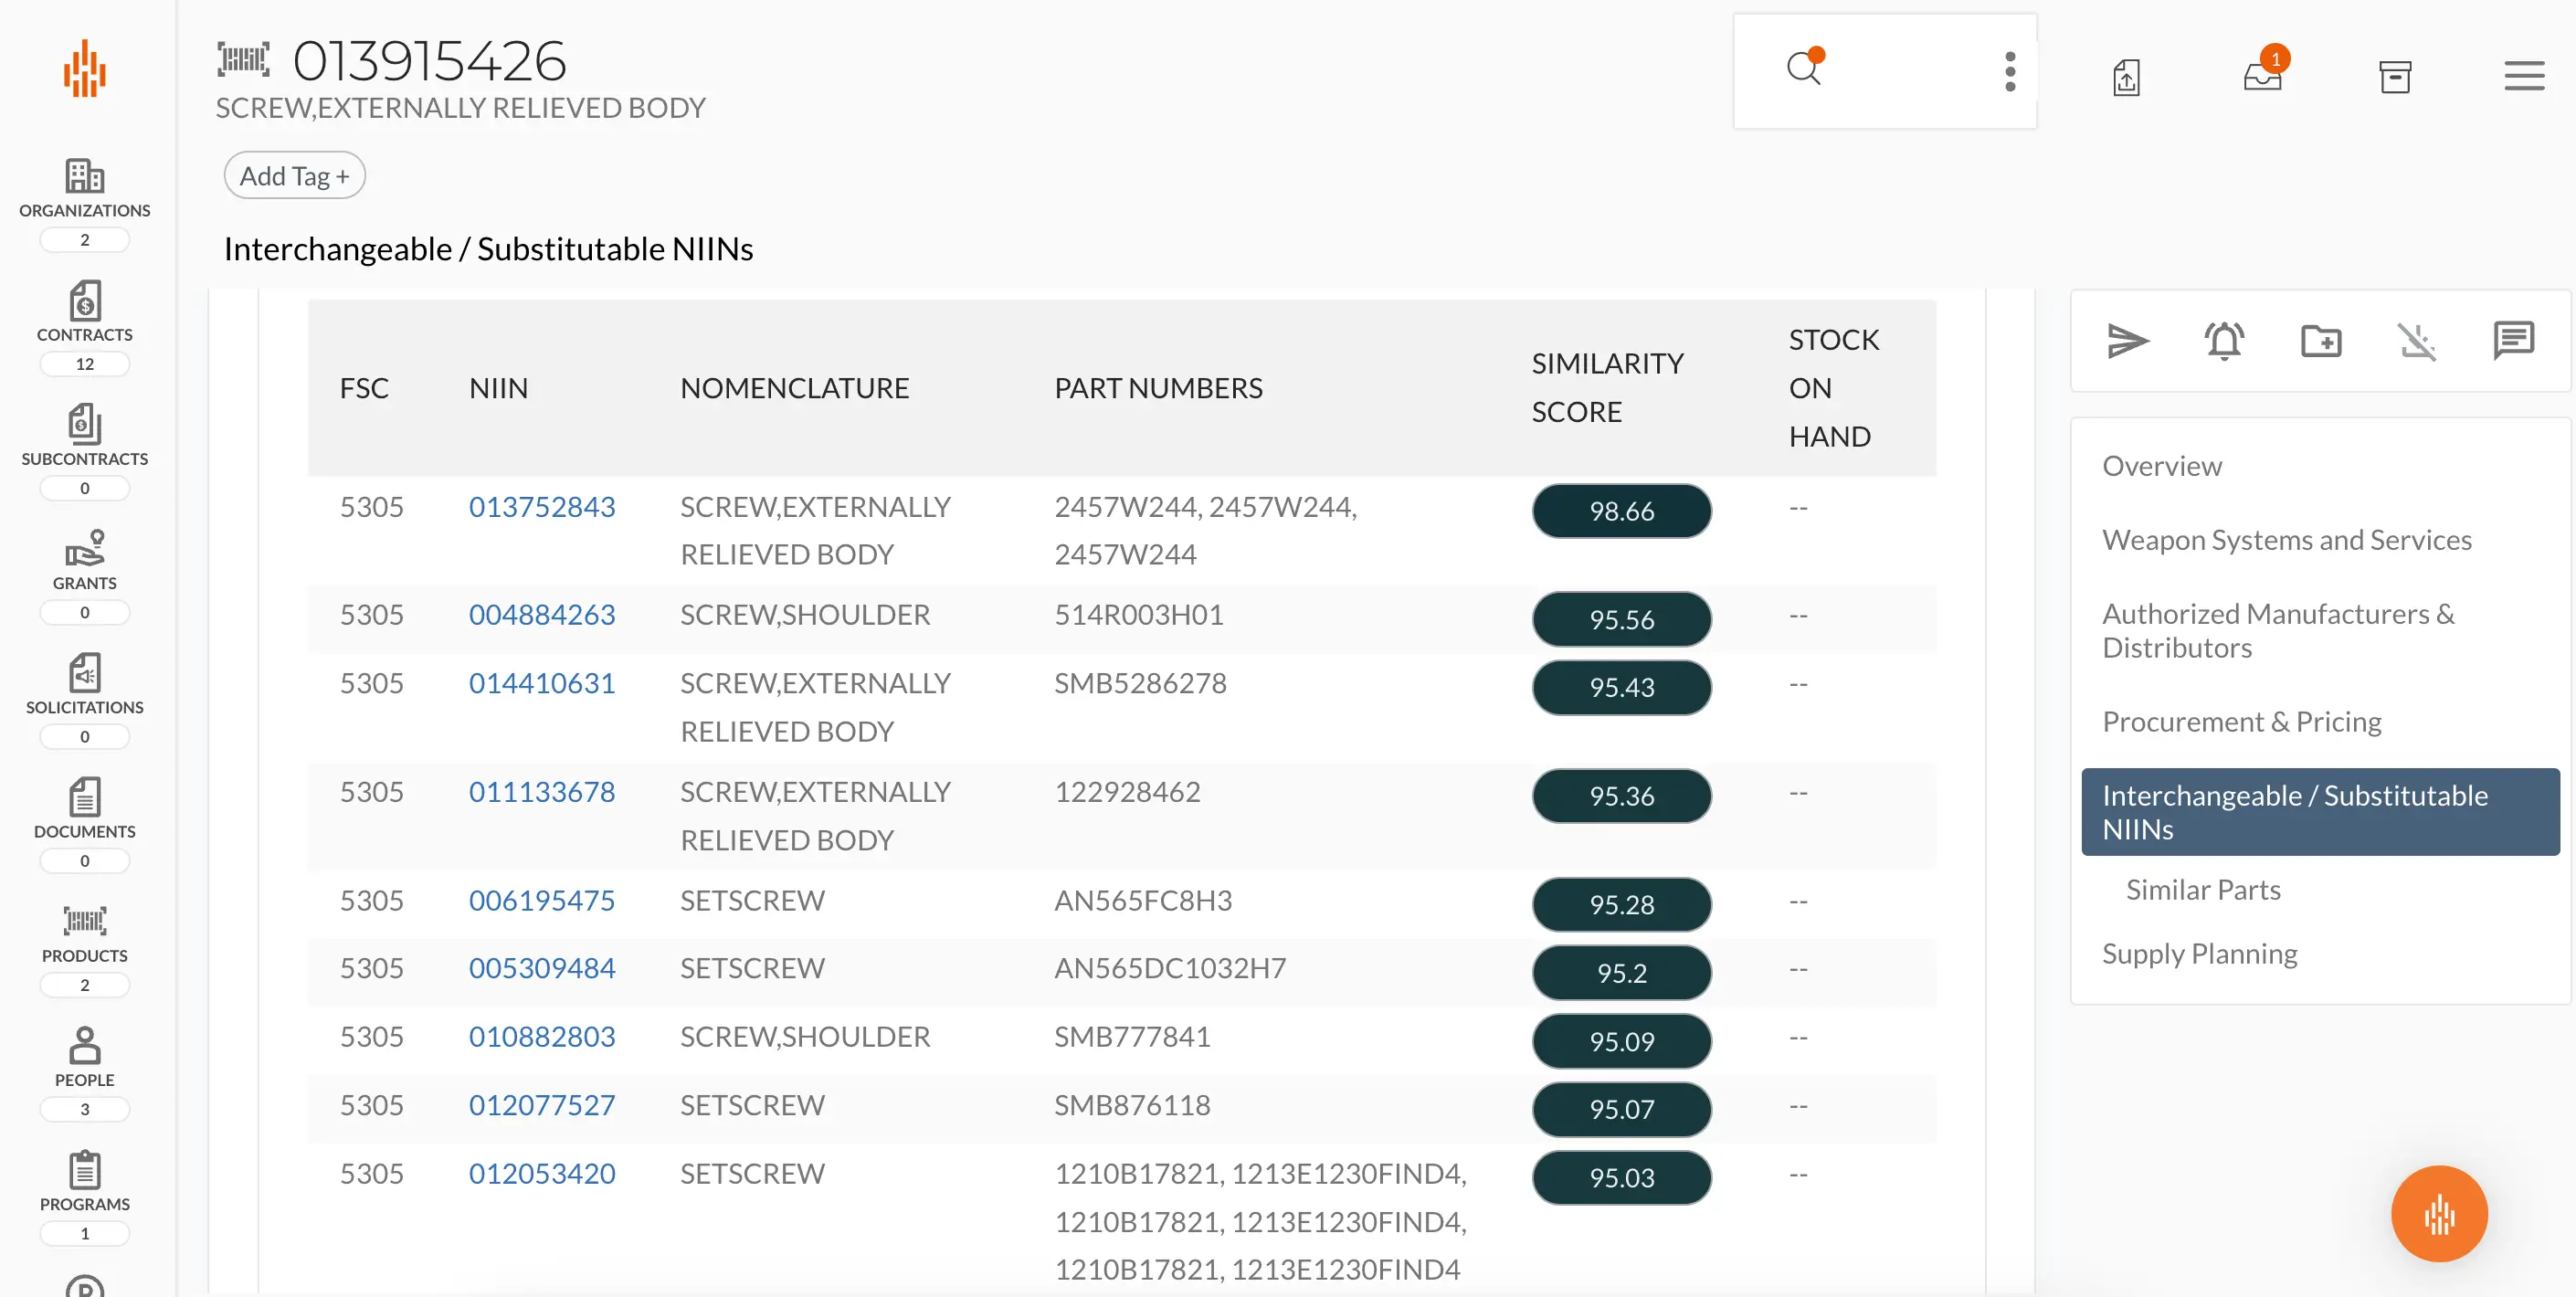Open the Similar Parts tab
Screen dimensions: 2576x1297
pos(2202,888)
